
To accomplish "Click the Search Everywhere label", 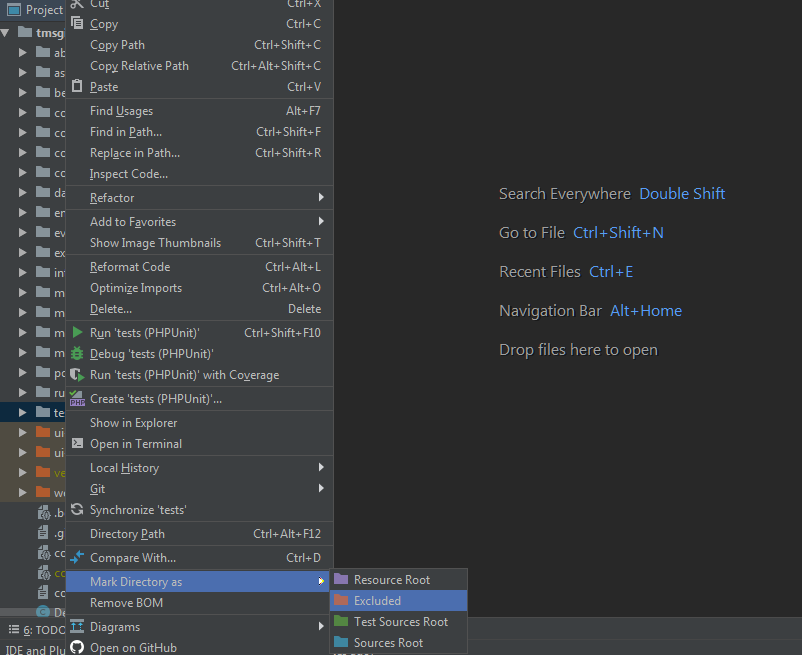I will (x=565, y=194).
